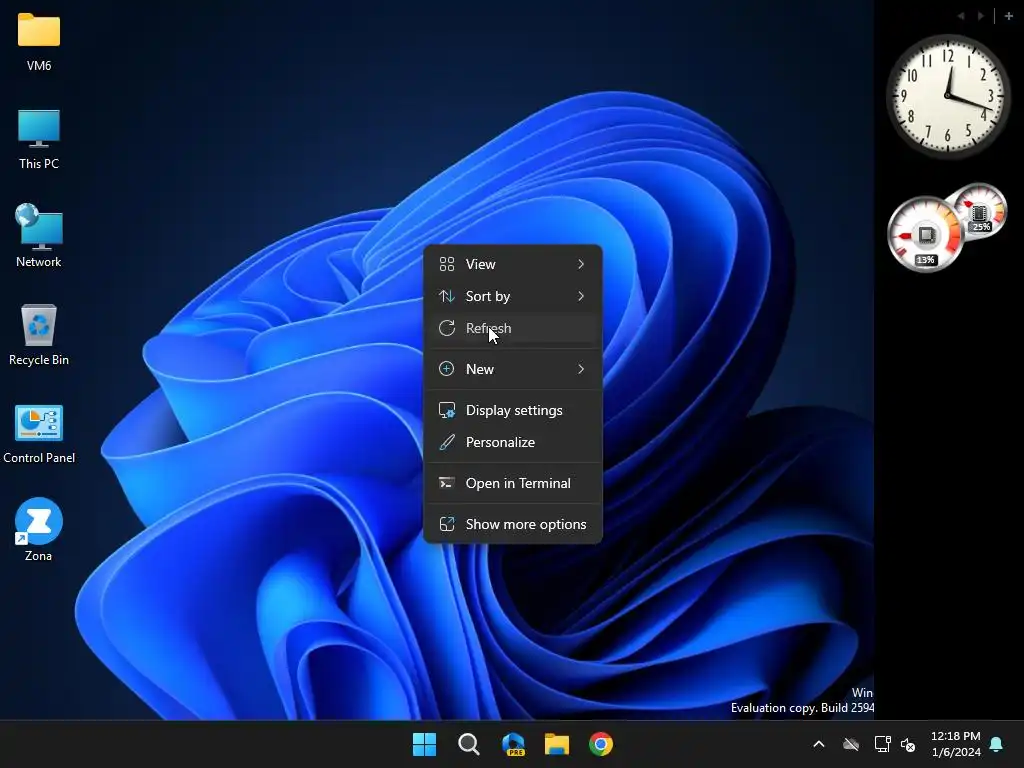Expand the New submenu arrow
This screenshot has height=768, width=1024.
point(581,369)
